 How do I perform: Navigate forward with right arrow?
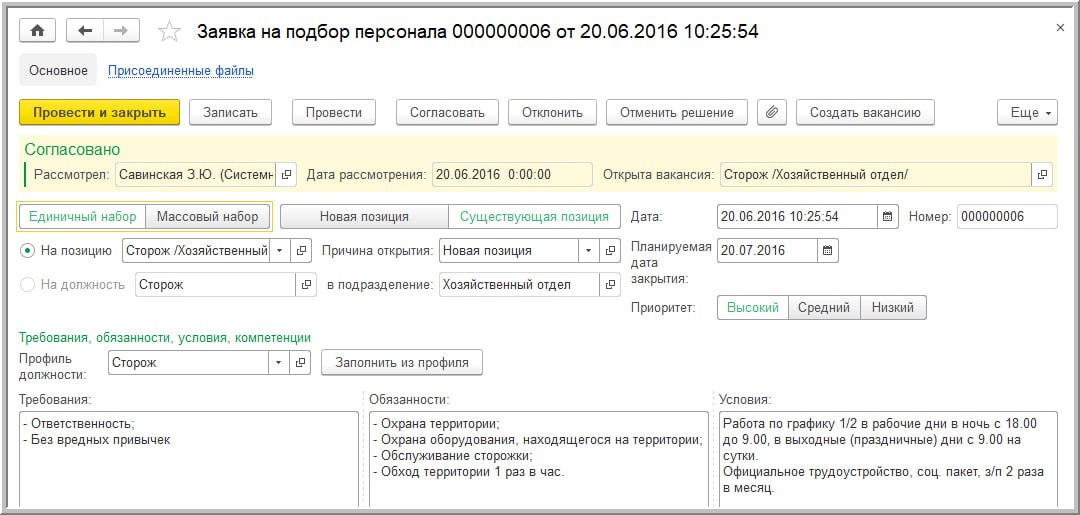pyautogui.click(x=121, y=30)
